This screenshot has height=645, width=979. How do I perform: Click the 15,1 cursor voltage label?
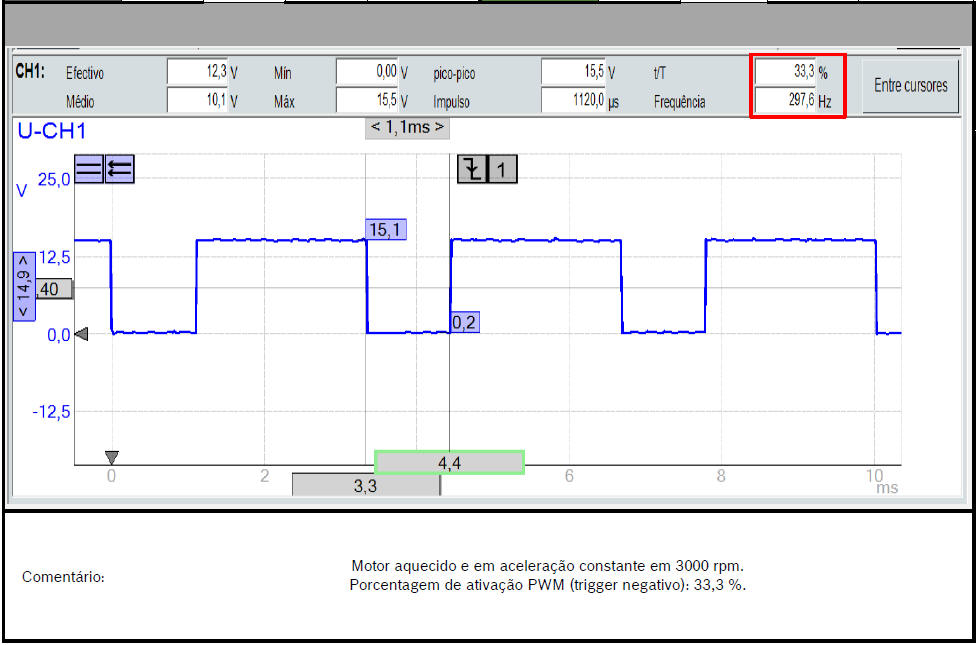pyautogui.click(x=386, y=230)
